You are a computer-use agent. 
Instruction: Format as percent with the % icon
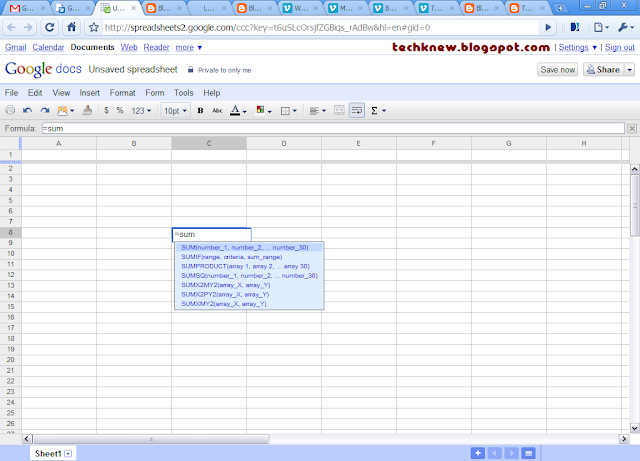[120, 110]
